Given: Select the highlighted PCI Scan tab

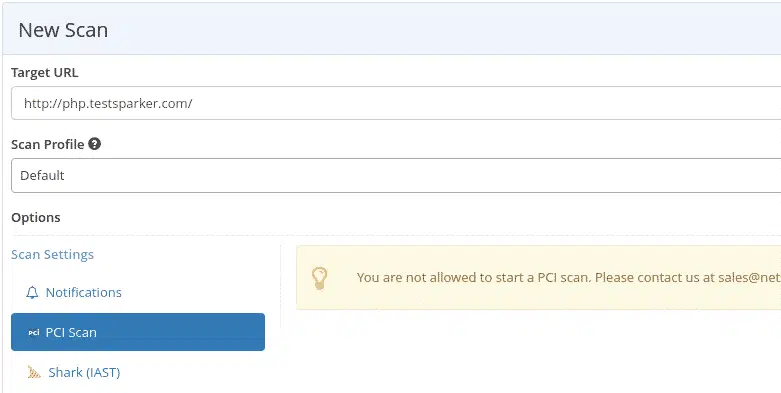Looking at the screenshot, I should coord(138,332).
